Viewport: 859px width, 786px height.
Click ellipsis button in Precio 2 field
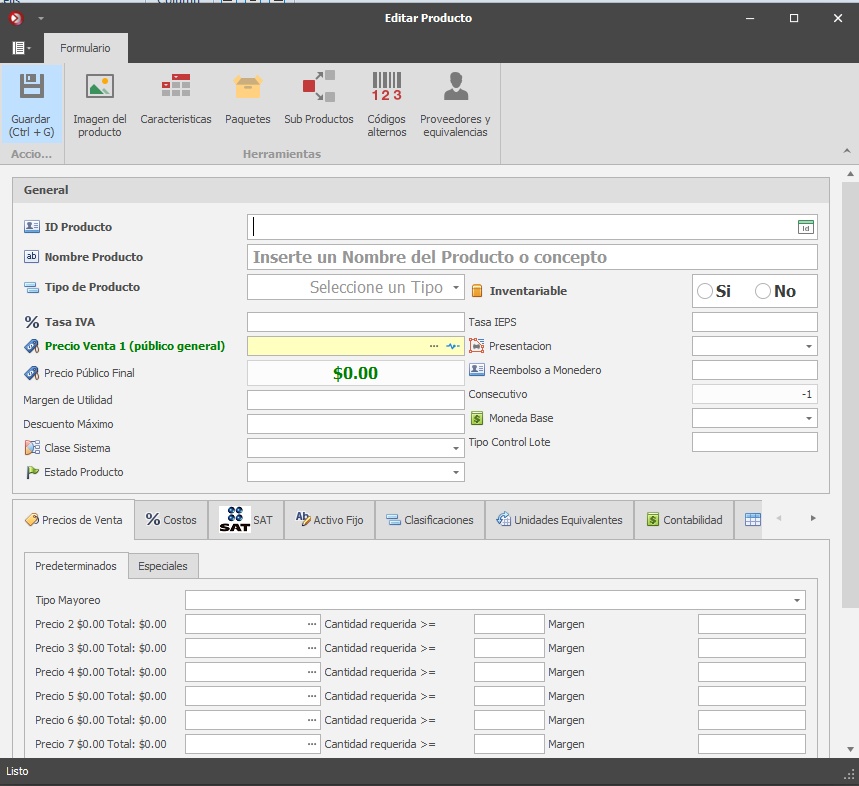click(x=312, y=624)
